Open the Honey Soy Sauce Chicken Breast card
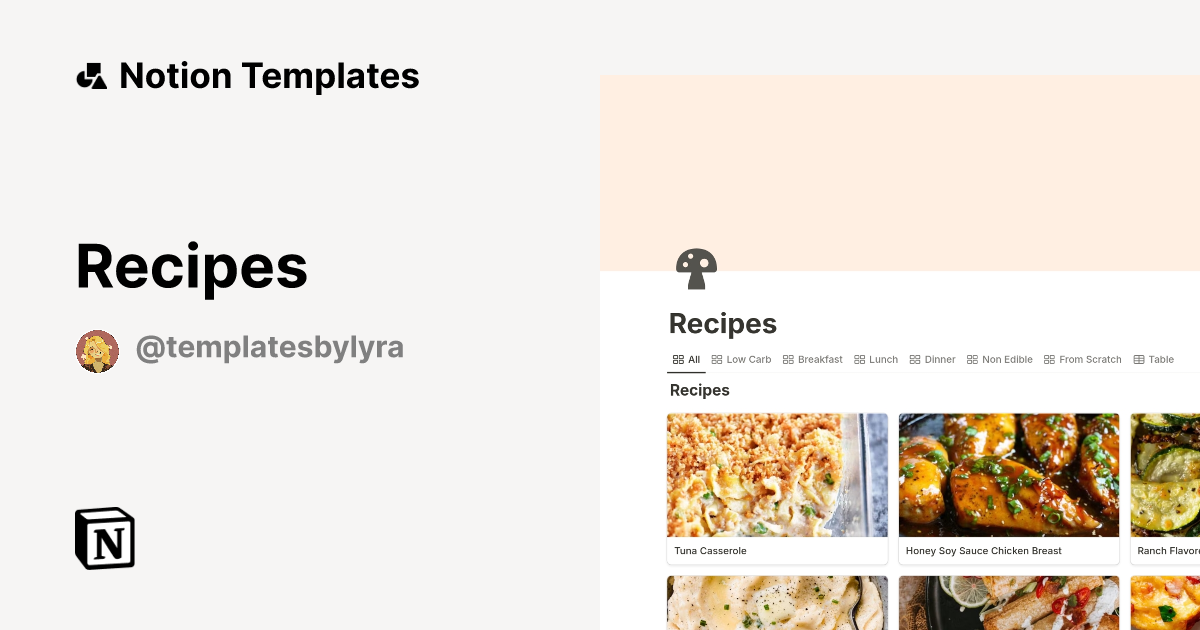The height and width of the screenshot is (630, 1200). coord(1009,489)
